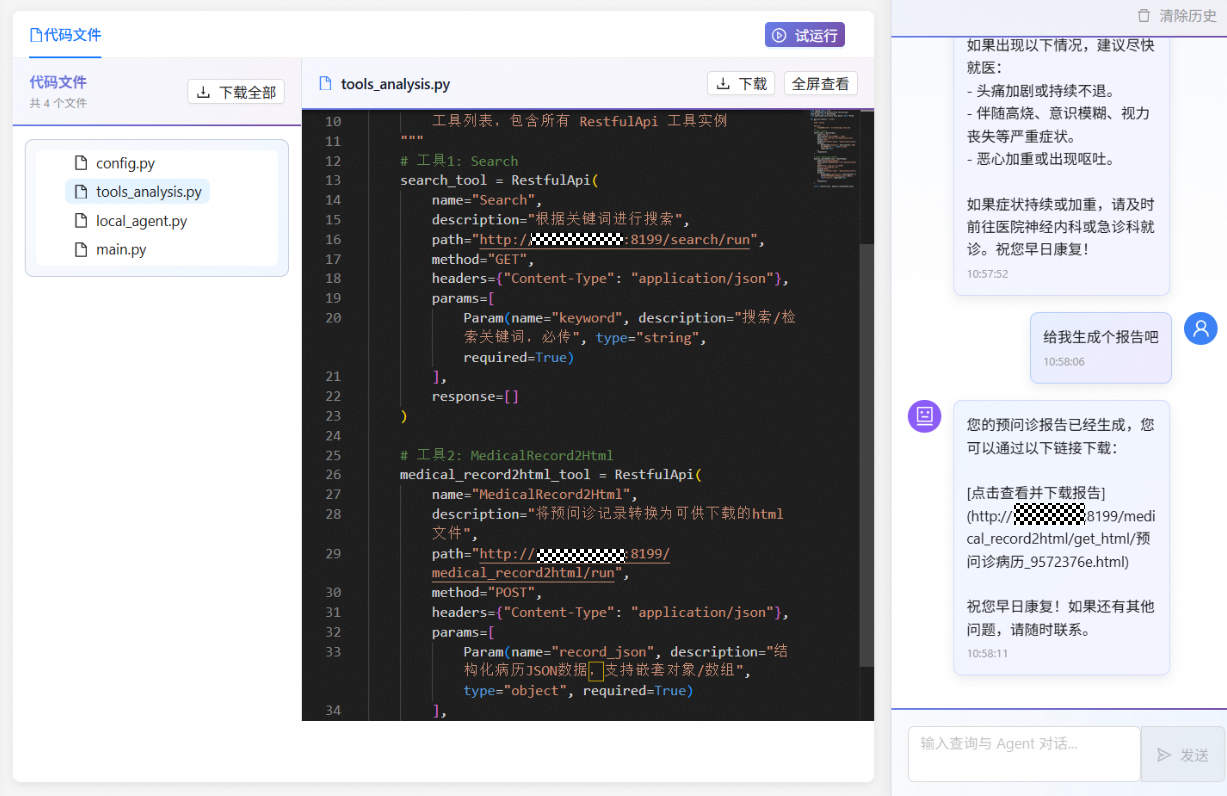This screenshot has height=796, width=1227.
Task: Click the search/run path URL on line 16
Action: click(620, 240)
